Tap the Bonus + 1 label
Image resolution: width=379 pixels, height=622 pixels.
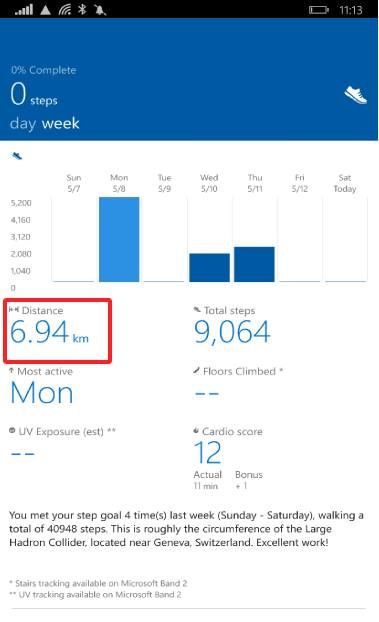249,480
